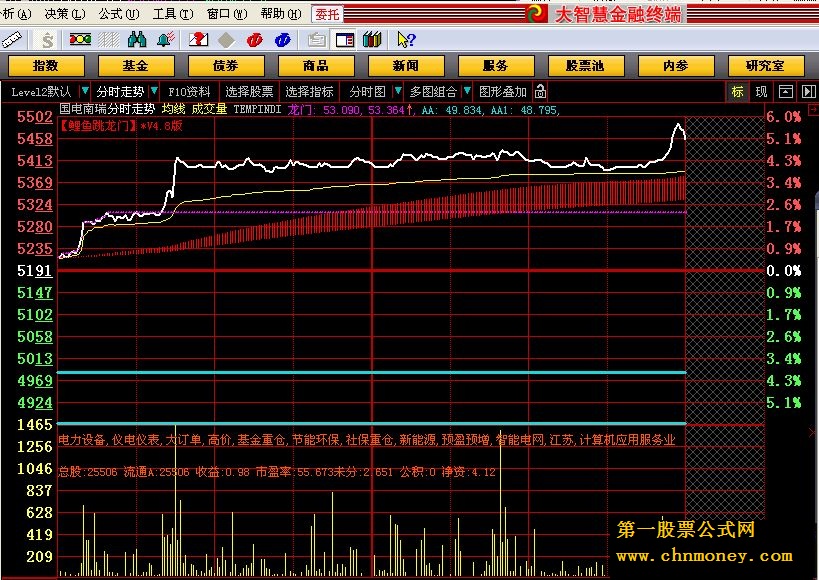Open the 帮助(H) menu
Screen dimensions: 819x580
[281, 14]
